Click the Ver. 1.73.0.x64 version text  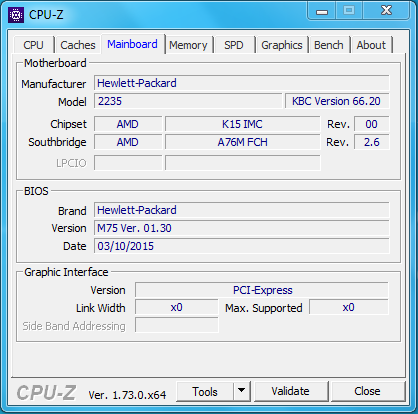pyautogui.click(x=127, y=395)
